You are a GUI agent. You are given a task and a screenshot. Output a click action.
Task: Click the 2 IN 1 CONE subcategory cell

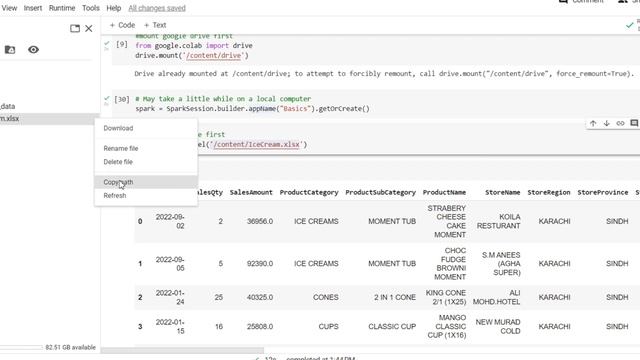pos(395,297)
